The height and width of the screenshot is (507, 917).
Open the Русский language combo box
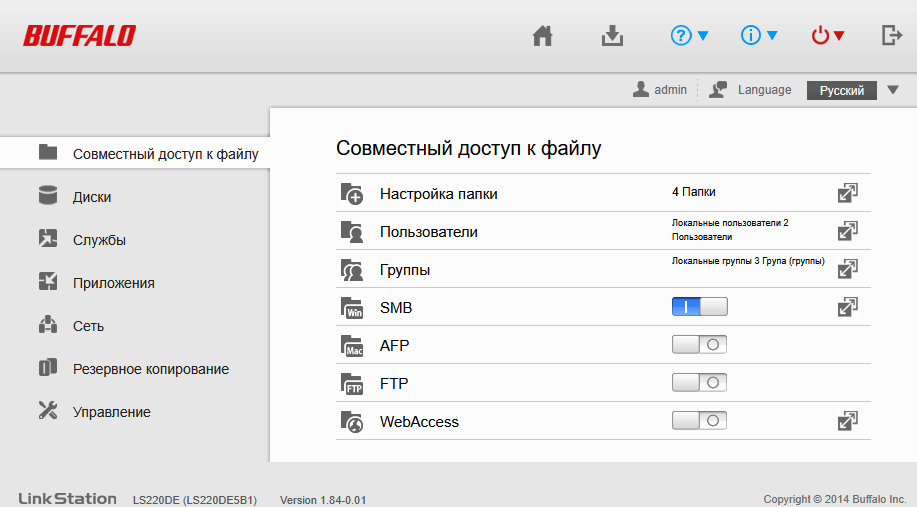[842, 90]
